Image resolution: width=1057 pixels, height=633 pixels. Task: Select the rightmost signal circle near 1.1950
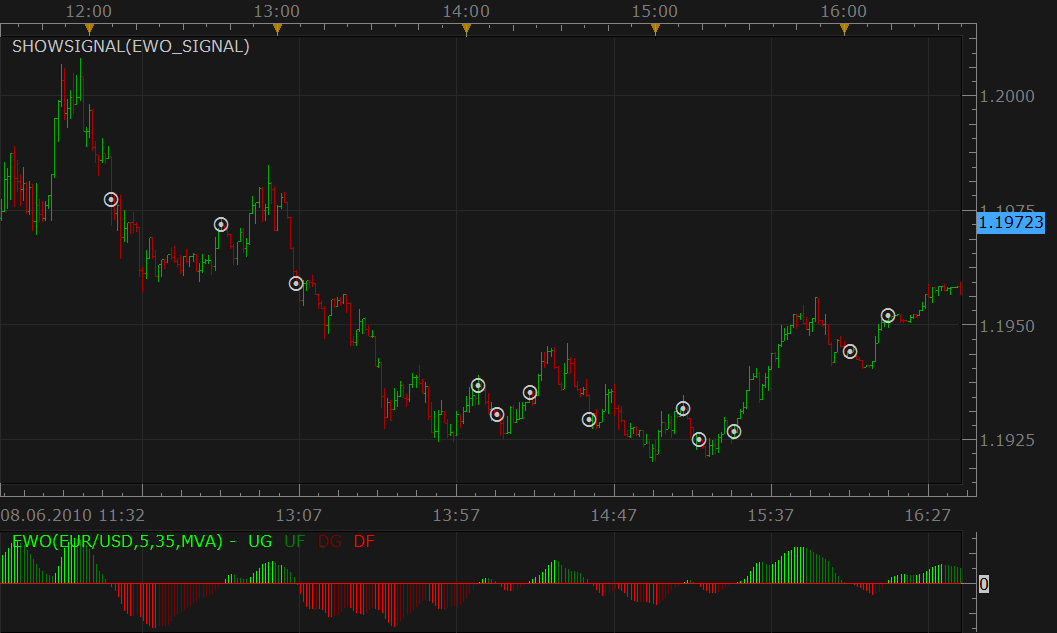coord(888,315)
